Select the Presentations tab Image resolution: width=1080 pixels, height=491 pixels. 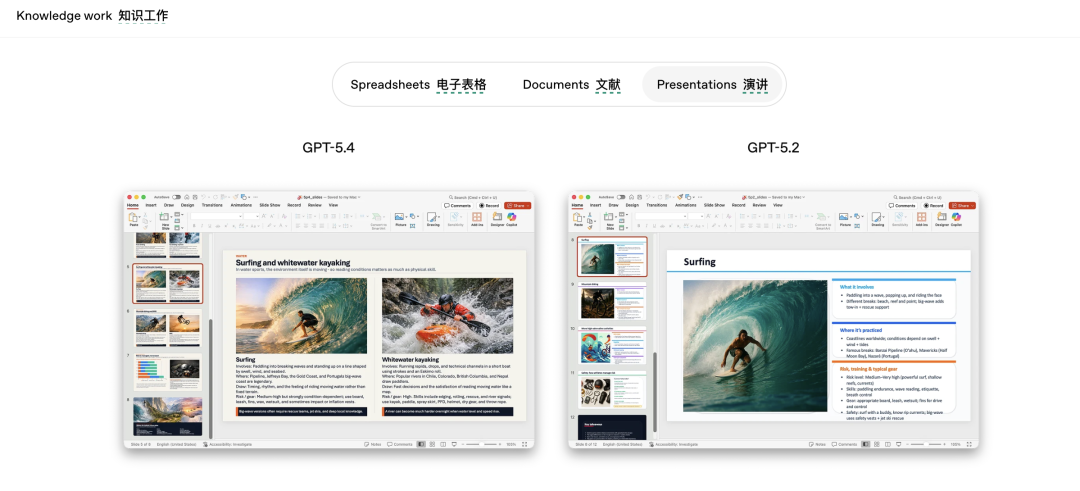[712, 85]
